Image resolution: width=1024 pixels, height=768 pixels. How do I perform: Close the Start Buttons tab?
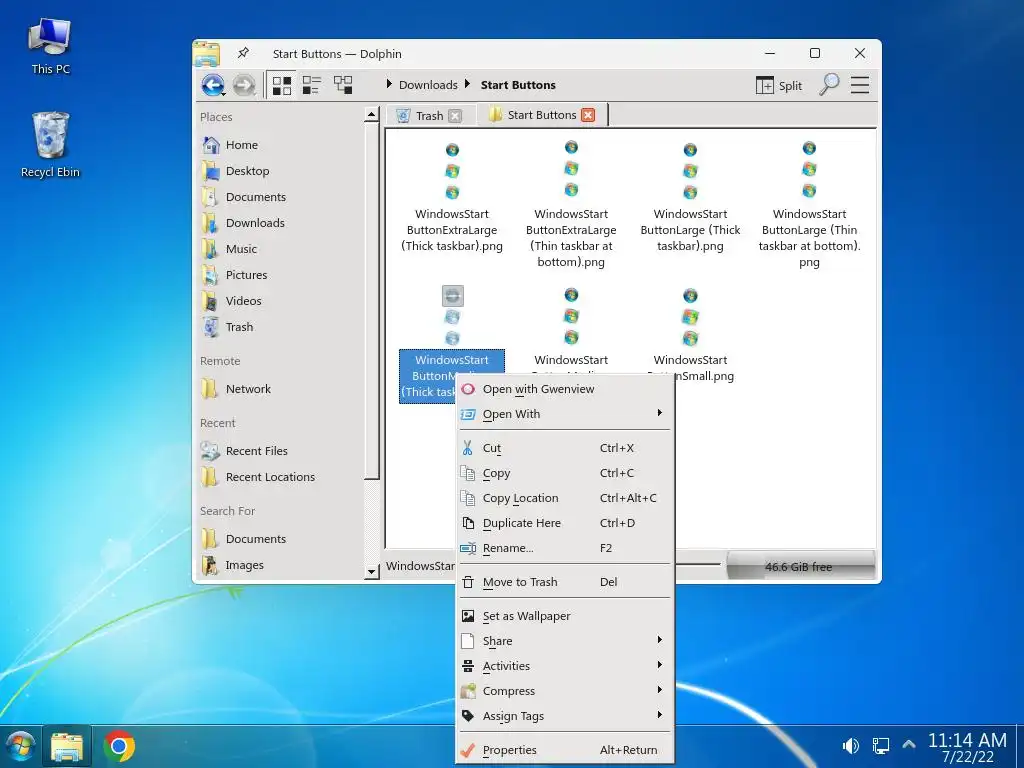pyautogui.click(x=588, y=115)
